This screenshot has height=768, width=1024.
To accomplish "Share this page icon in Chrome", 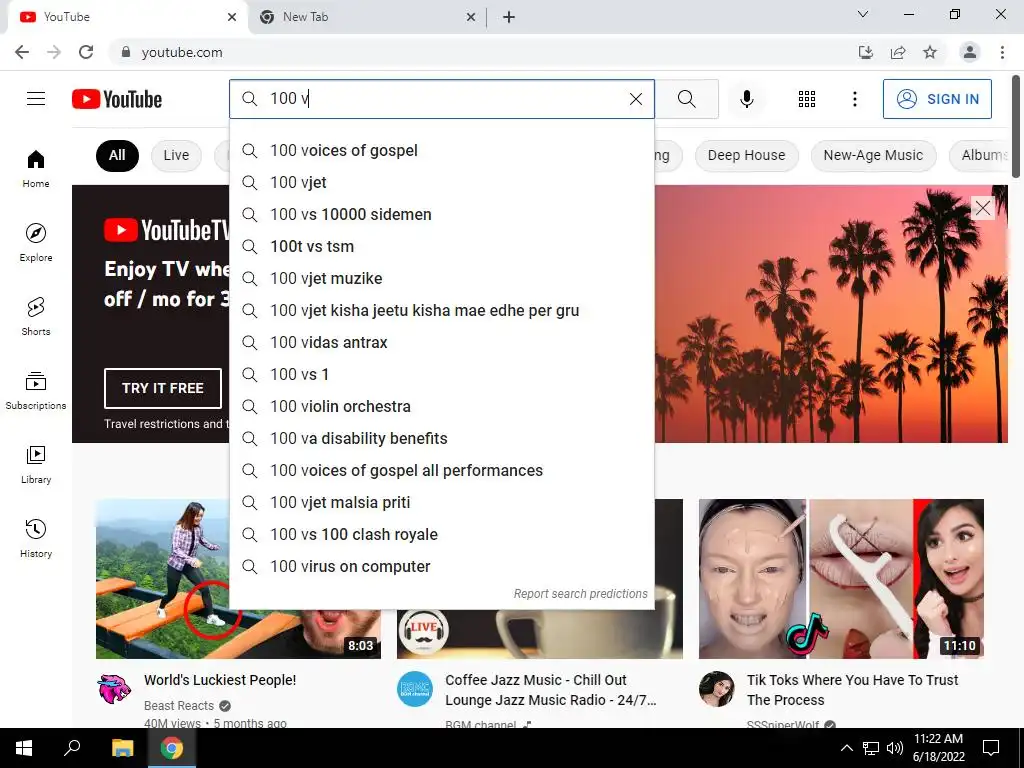I will pyautogui.click(x=898, y=52).
